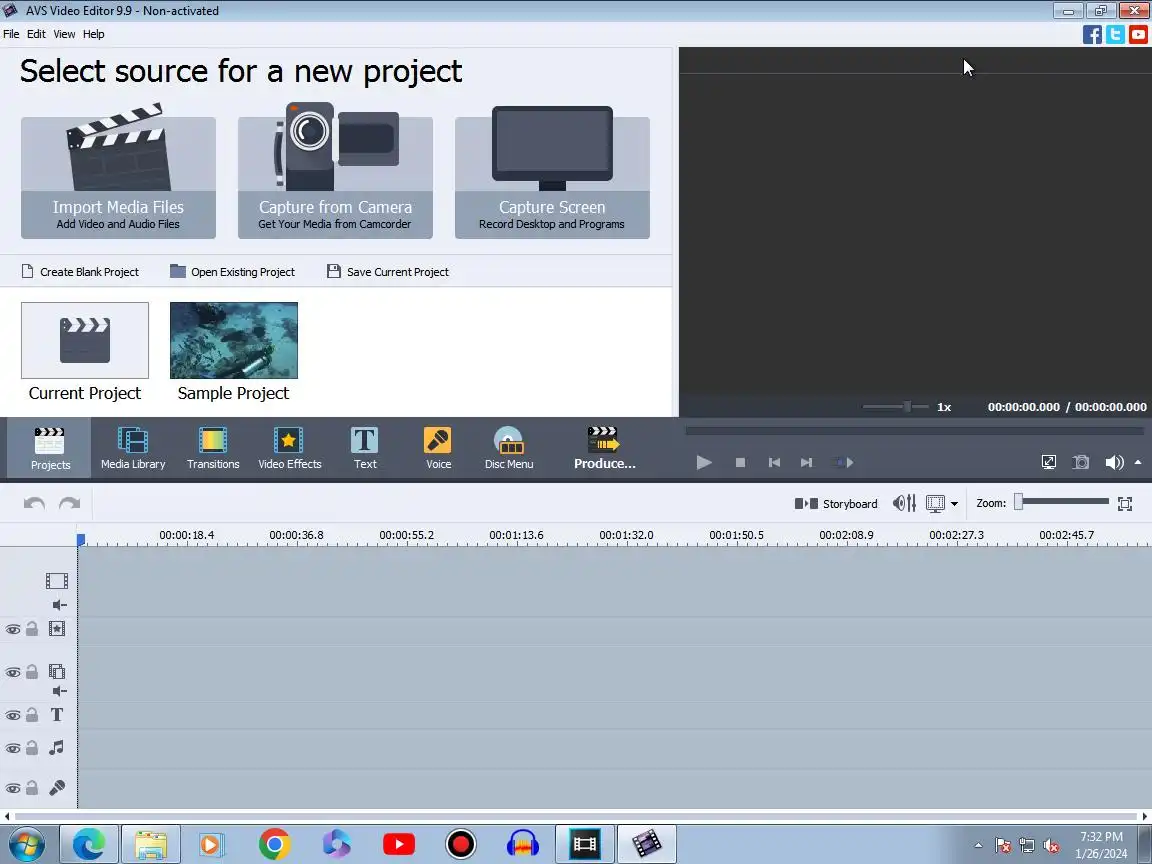
Task: Toggle visibility of text track
Action: click(12, 716)
